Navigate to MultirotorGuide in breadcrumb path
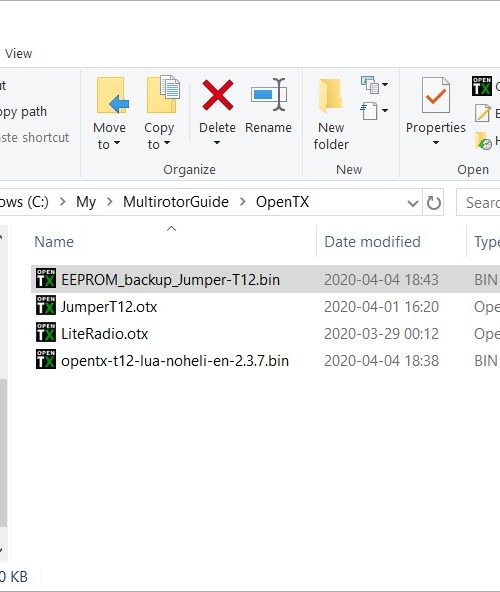500x592 pixels. (x=176, y=202)
